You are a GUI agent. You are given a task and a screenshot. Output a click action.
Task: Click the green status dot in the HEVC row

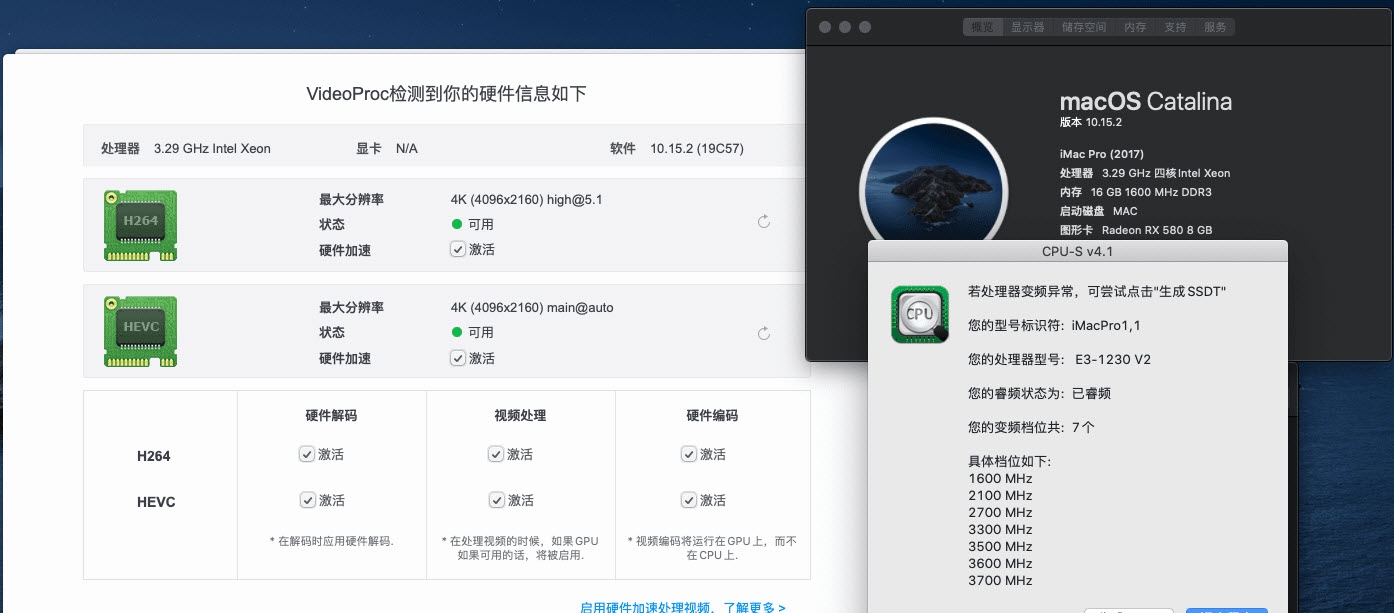[x=457, y=332]
